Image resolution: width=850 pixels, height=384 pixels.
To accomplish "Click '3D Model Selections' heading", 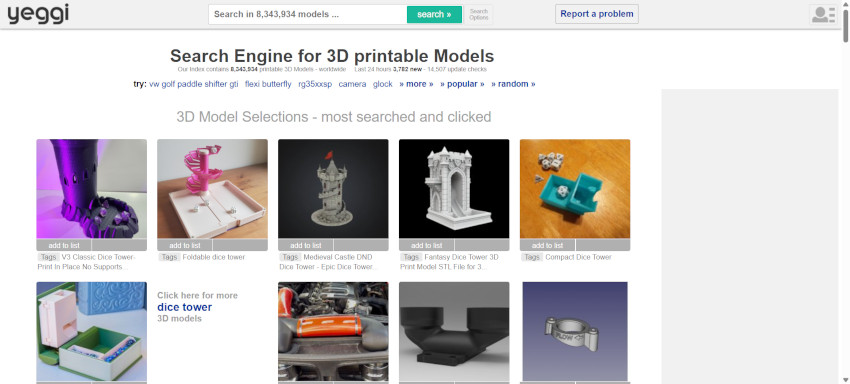I will click(333, 117).
